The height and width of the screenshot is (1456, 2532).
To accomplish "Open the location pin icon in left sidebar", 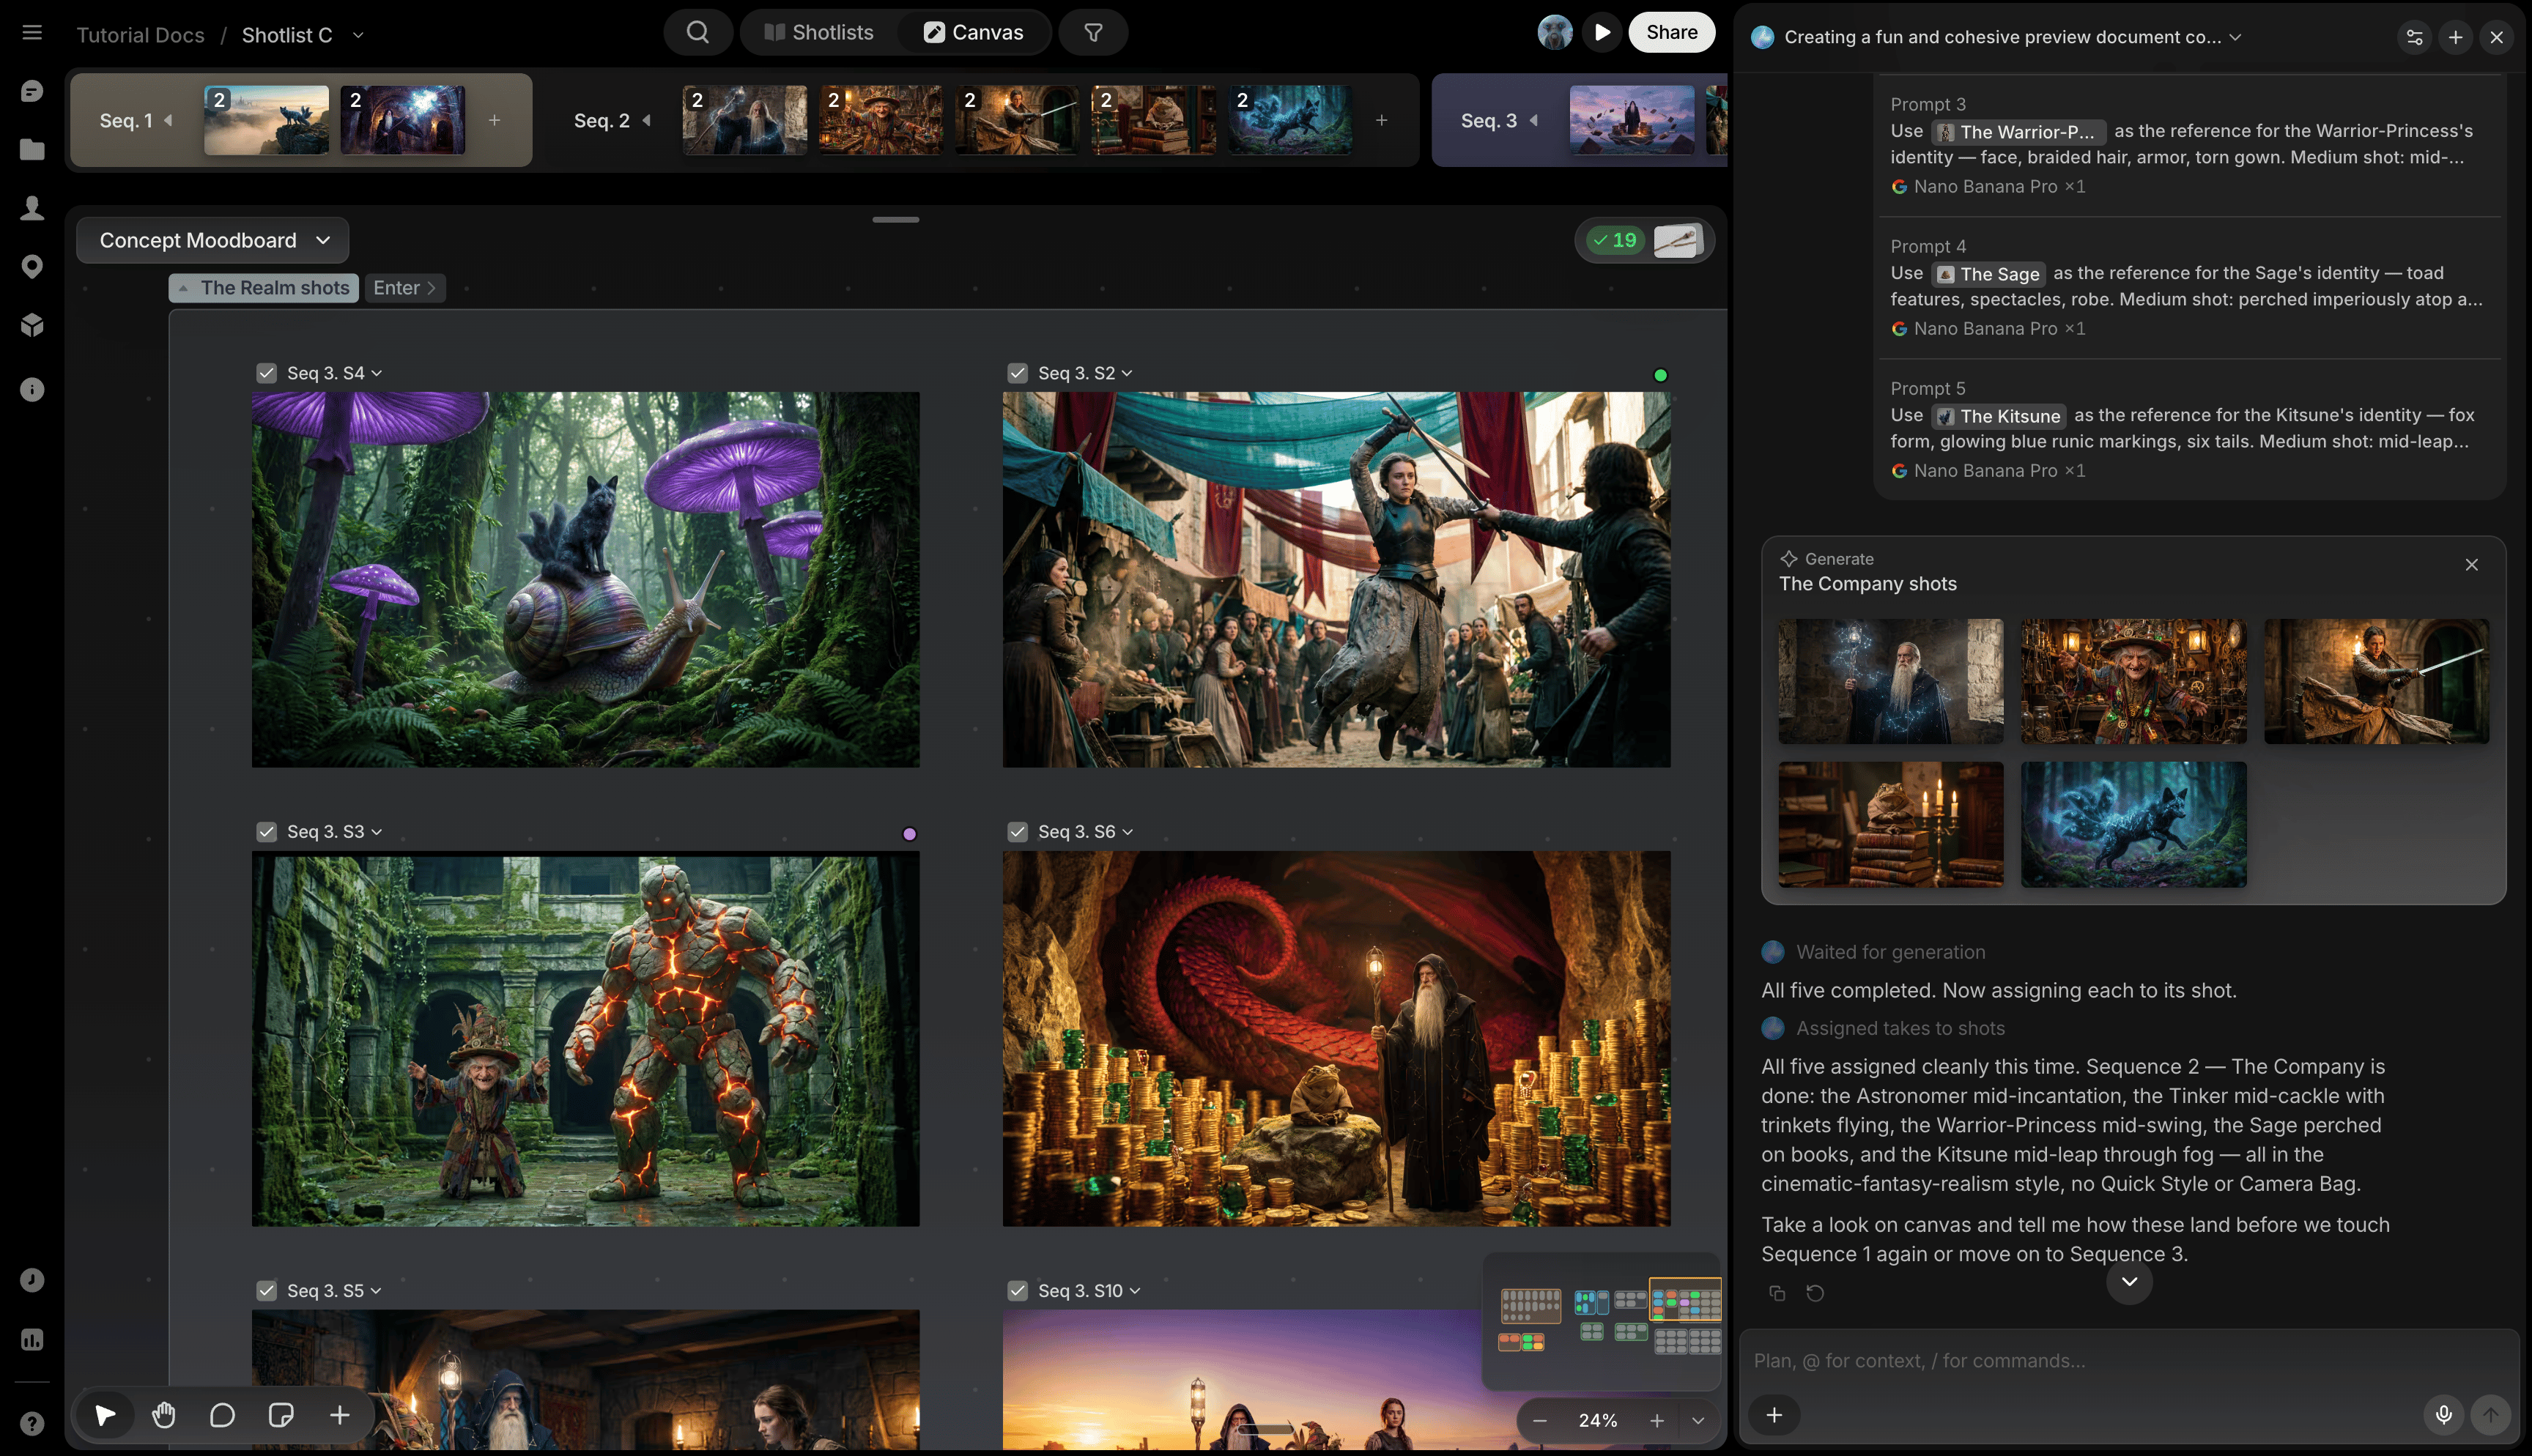I will 32,266.
